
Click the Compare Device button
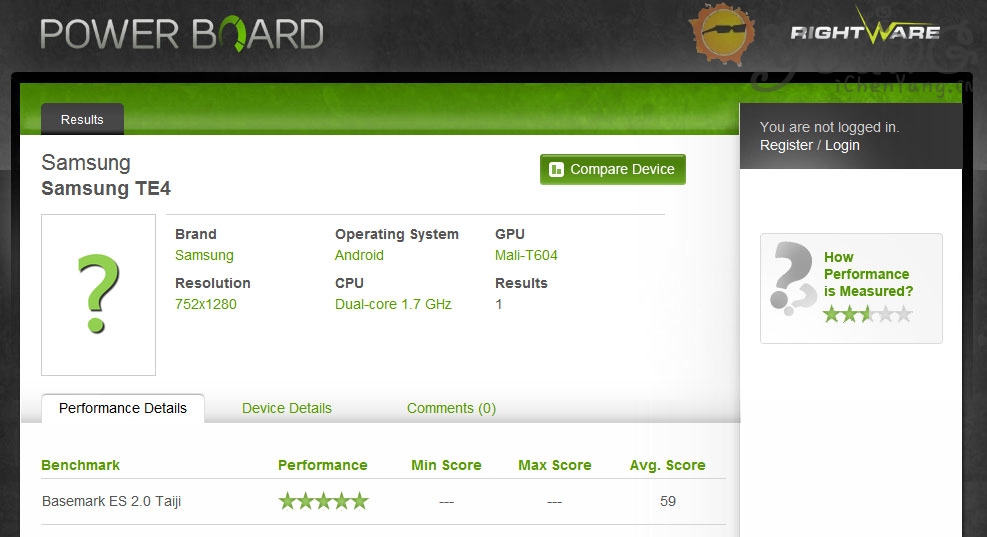(x=612, y=169)
